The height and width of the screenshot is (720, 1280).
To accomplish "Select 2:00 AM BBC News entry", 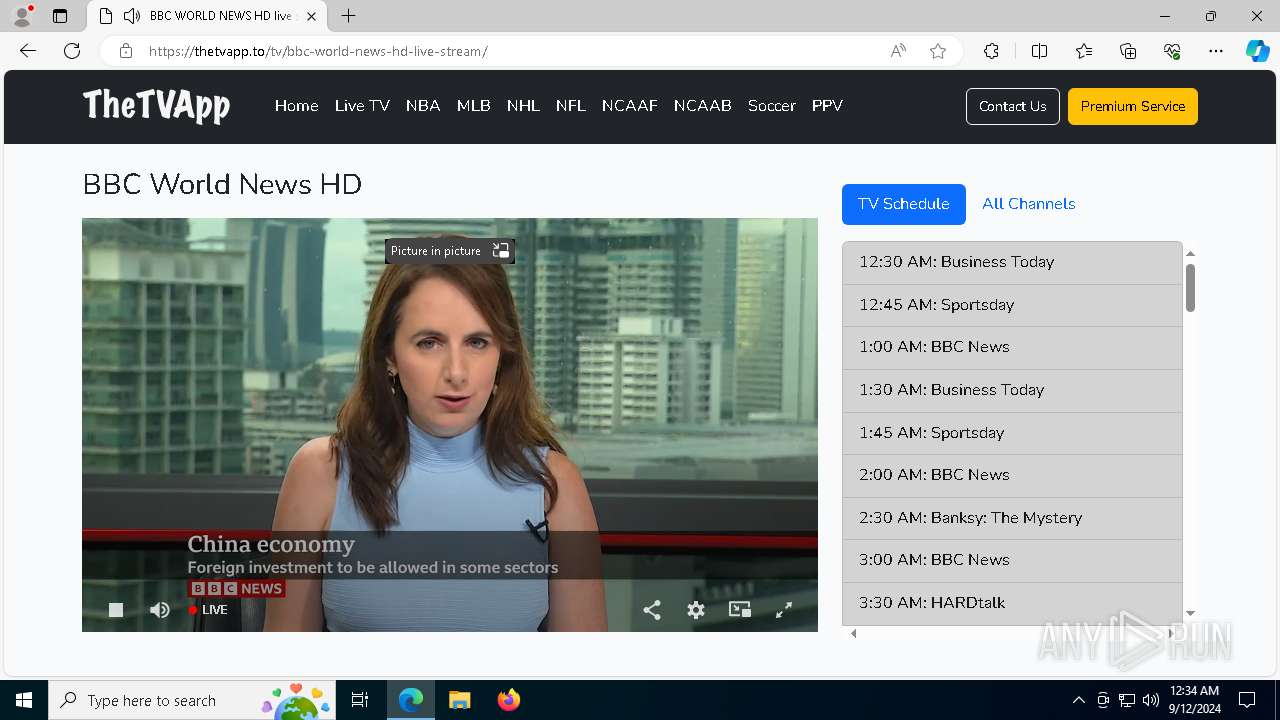I will click(1012, 475).
